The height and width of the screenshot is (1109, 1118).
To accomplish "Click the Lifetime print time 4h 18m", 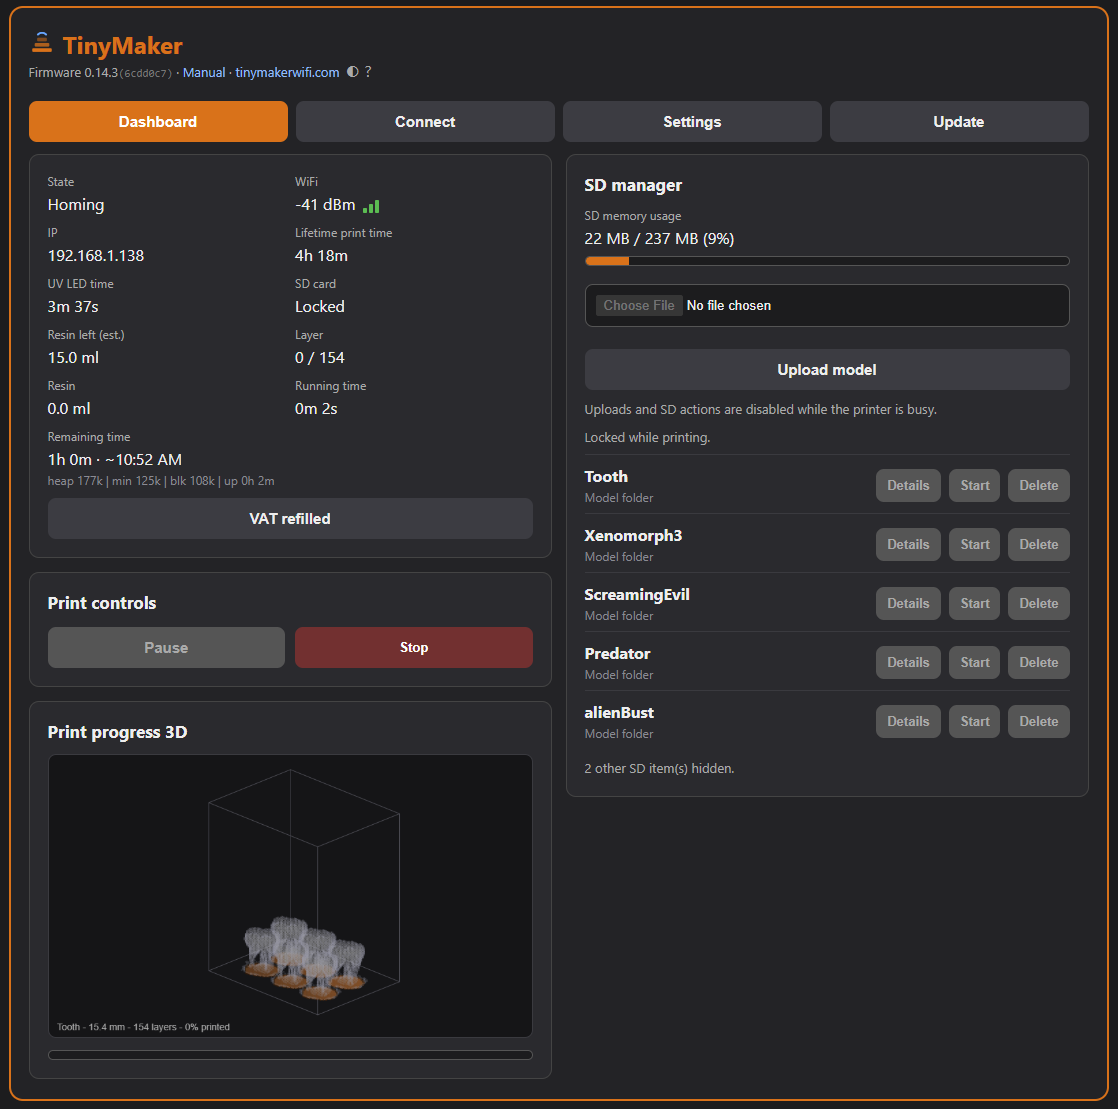I will [322, 255].
